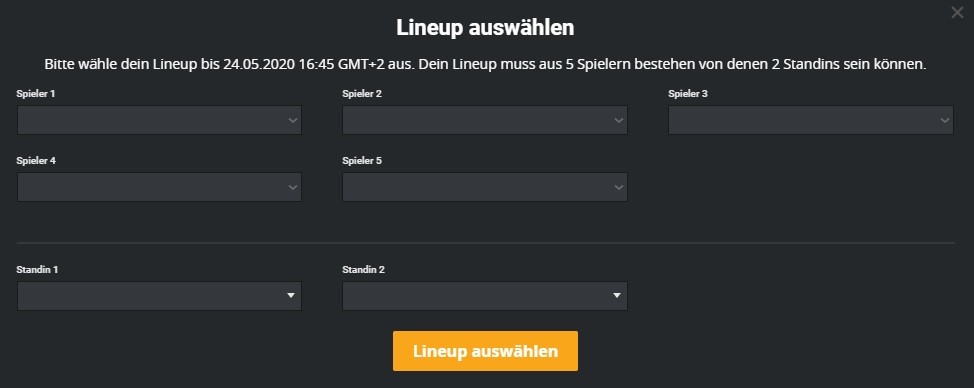974x388 pixels.
Task: Click the Standin 1 field label
Action: point(37,270)
